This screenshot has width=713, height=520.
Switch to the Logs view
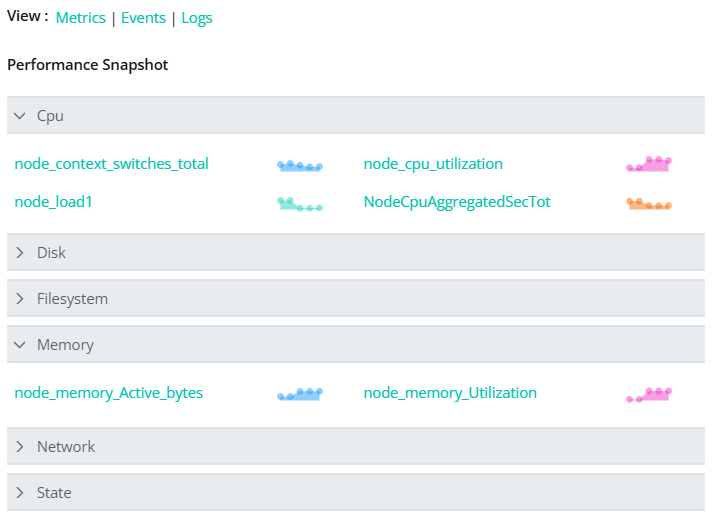[197, 18]
